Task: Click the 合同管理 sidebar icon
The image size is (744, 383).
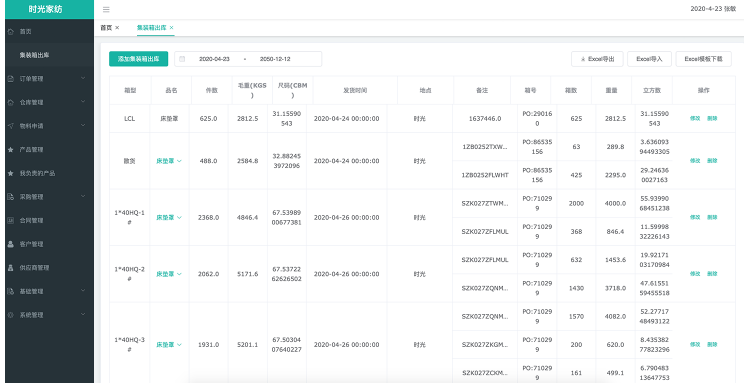Action: 10,220
